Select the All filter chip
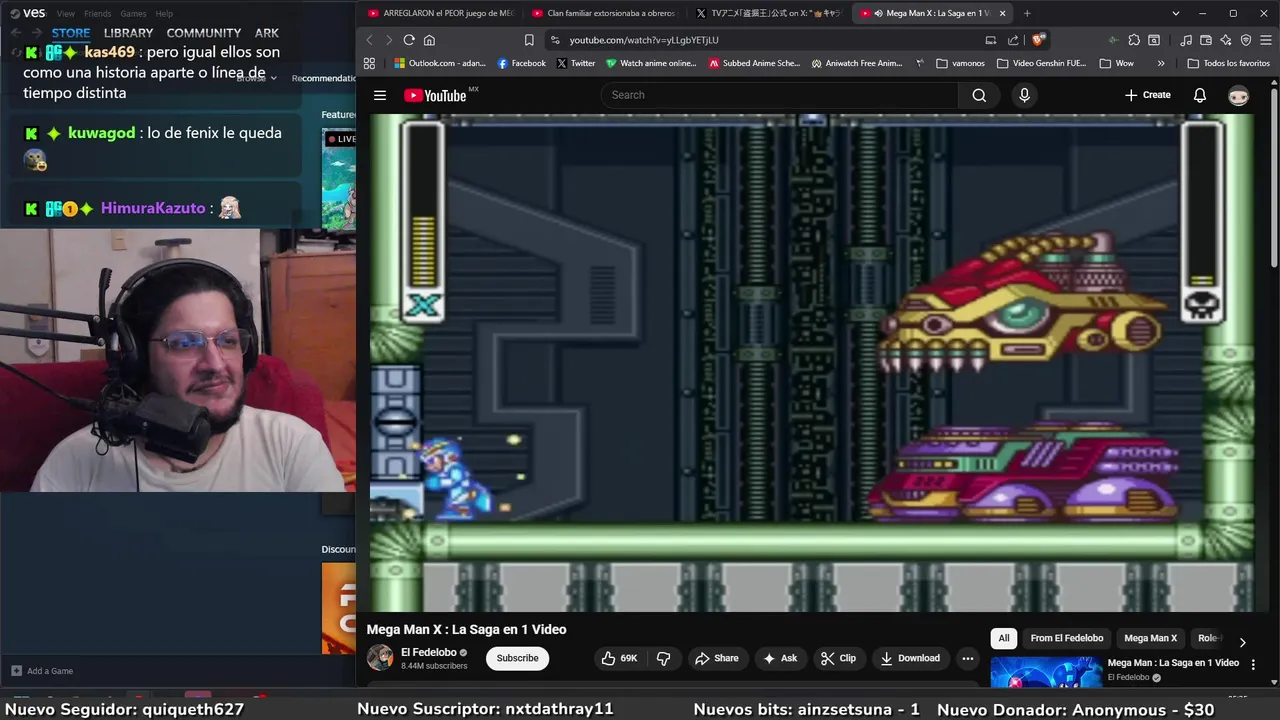The image size is (1280, 720). [x=1004, y=638]
